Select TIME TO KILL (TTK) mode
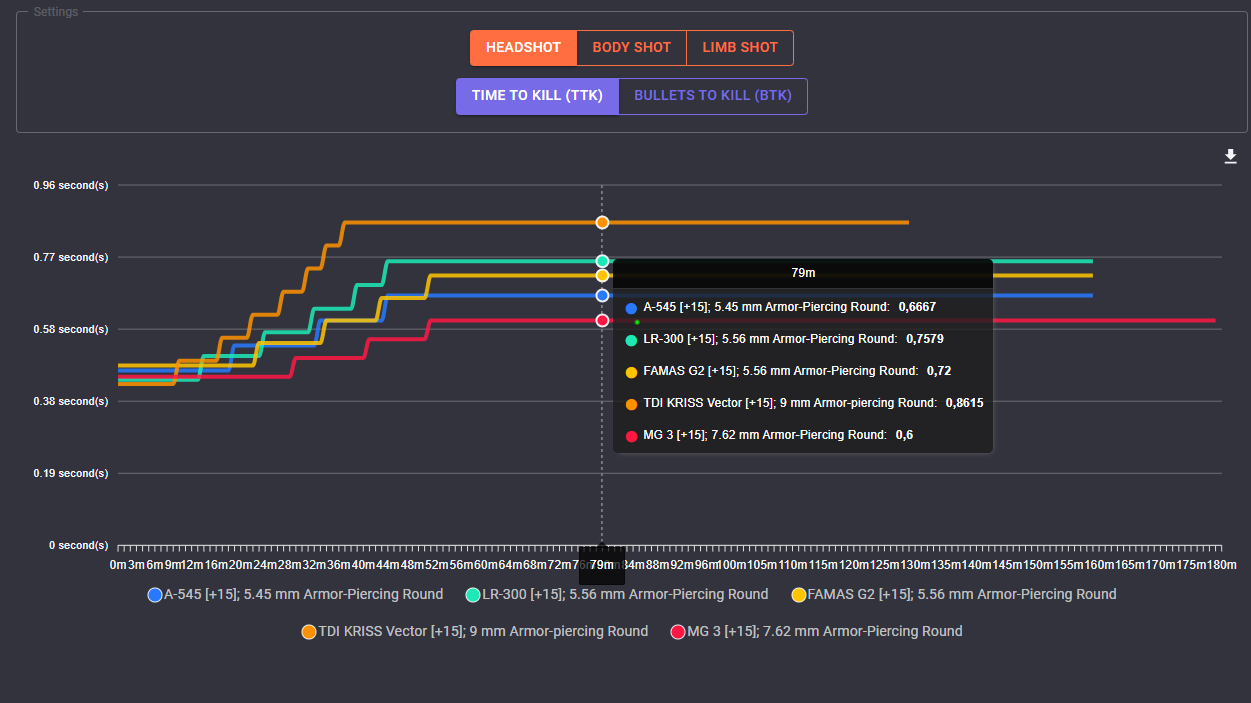Viewport: 1251px width, 703px height. coord(538,96)
